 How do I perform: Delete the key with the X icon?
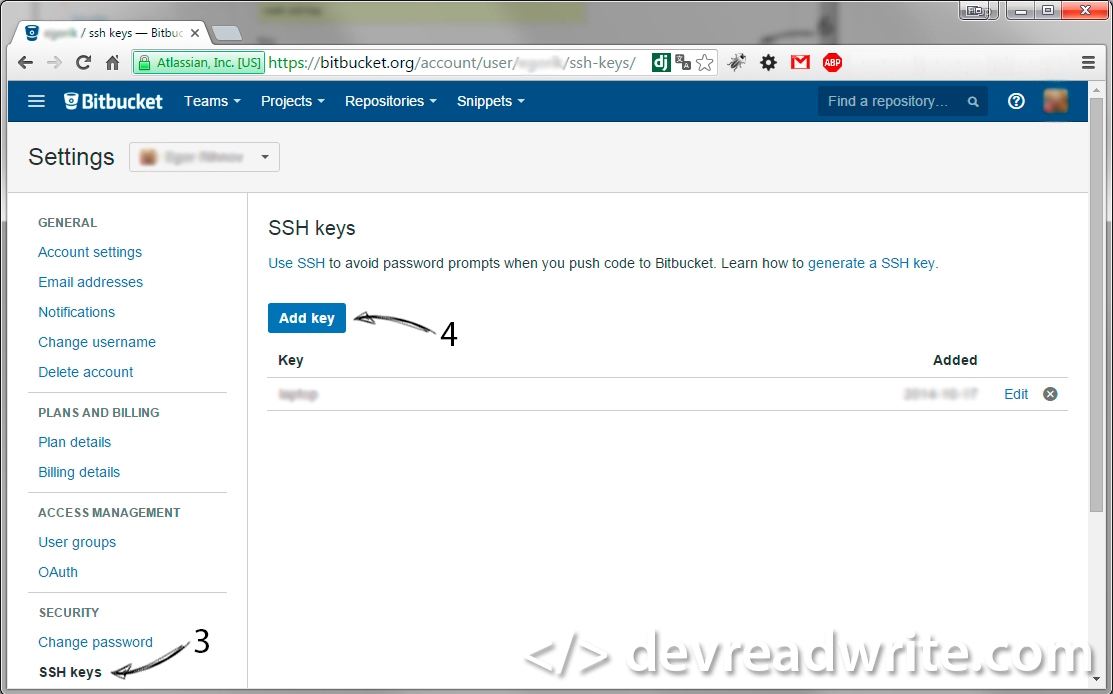point(1051,394)
